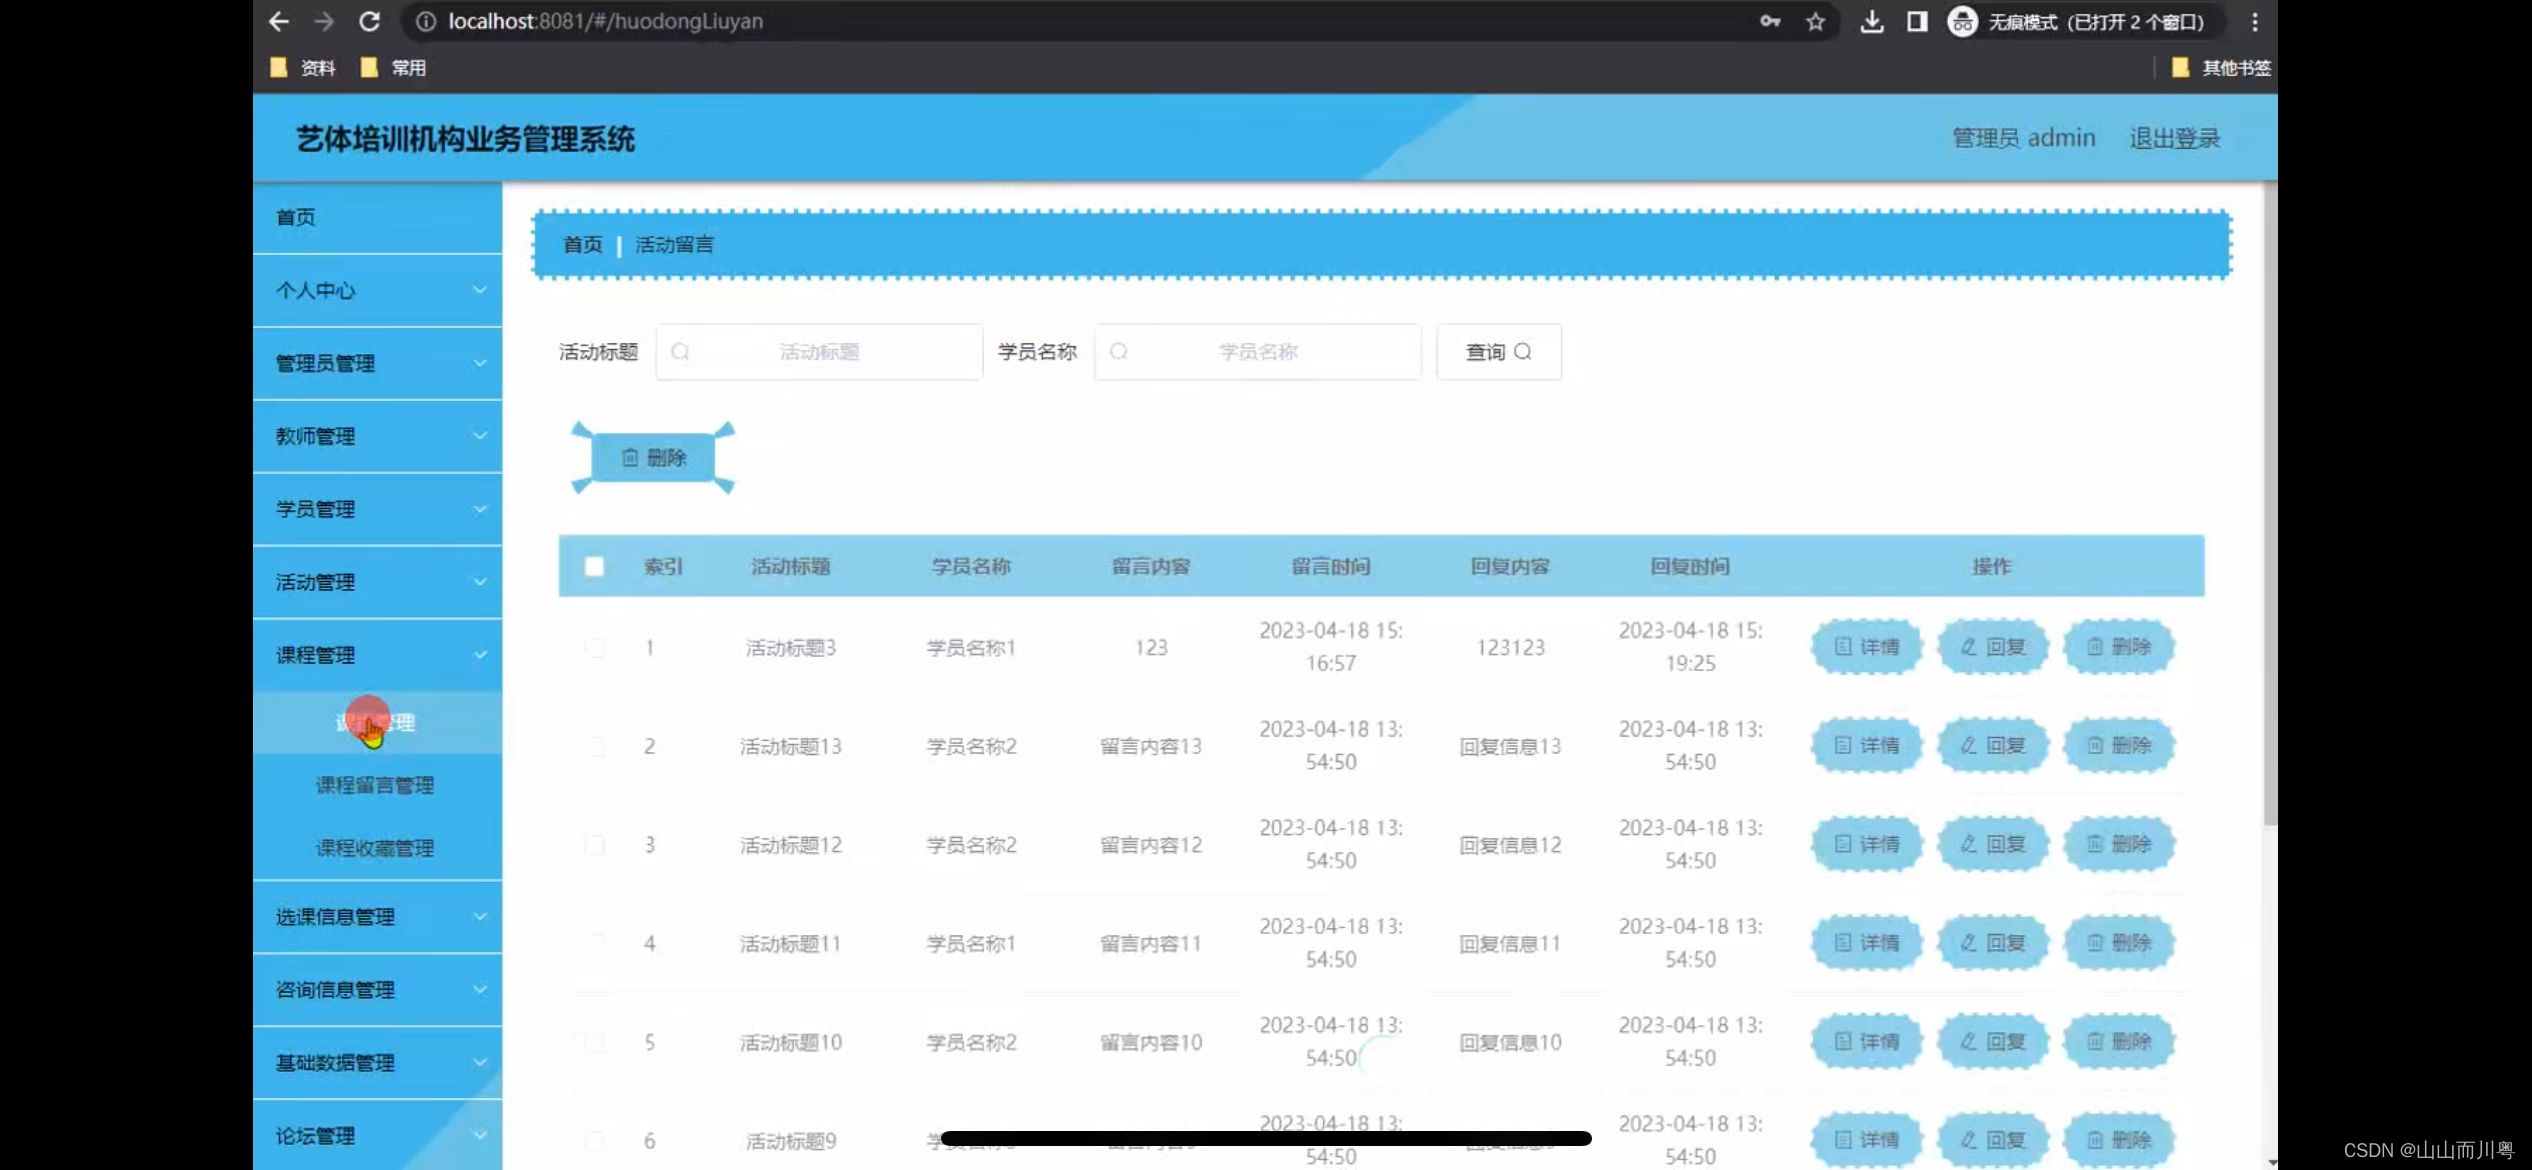This screenshot has width=2532, height=1170.
Task: Open the 常用 bookmark folder
Action: (394, 68)
